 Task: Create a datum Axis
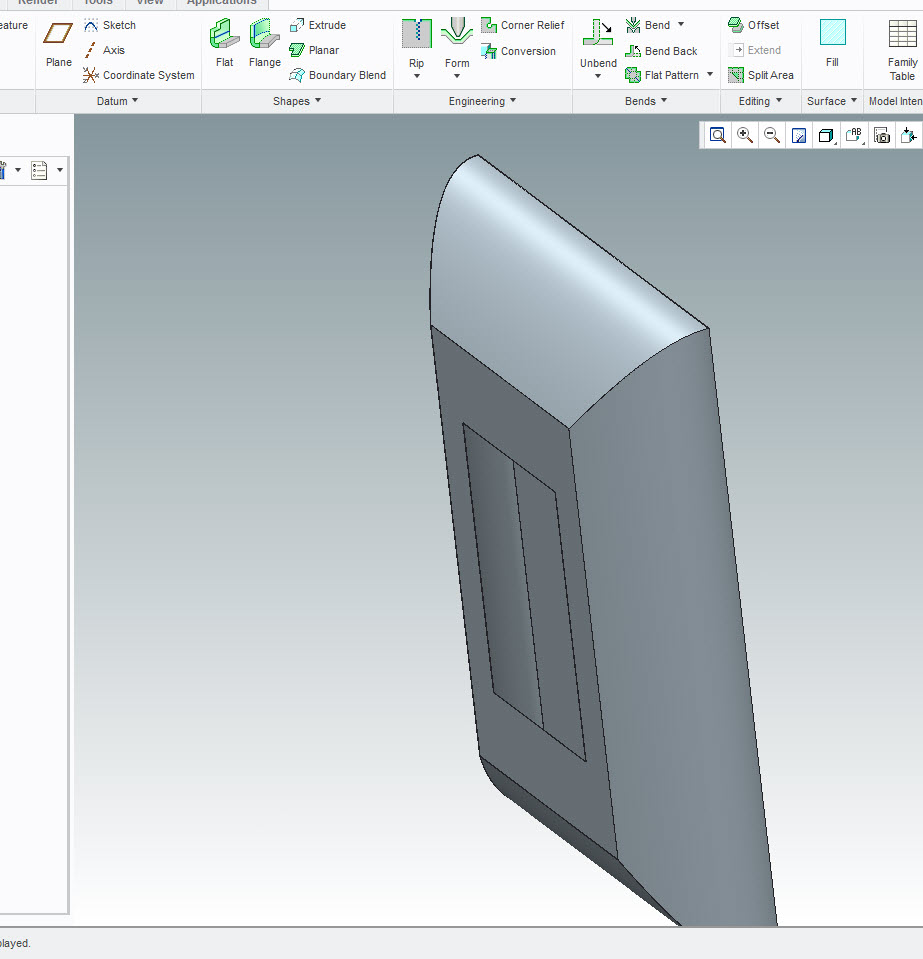pyautogui.click(x=104, y=50)
